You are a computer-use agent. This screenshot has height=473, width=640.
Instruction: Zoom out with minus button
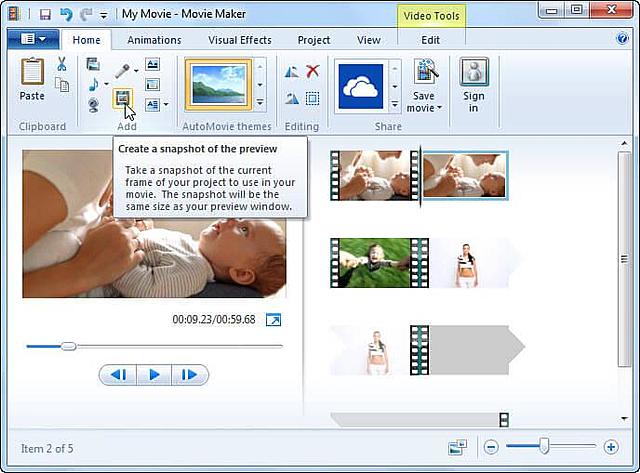coord(491,447)
